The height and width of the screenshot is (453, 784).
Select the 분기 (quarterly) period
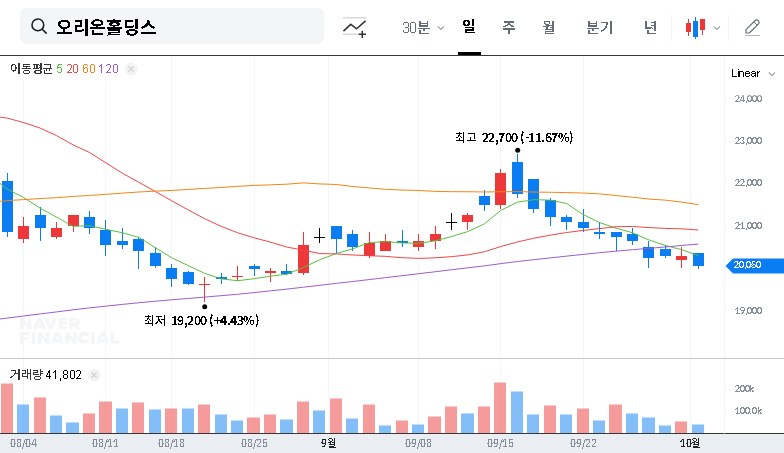click(600, 27)
